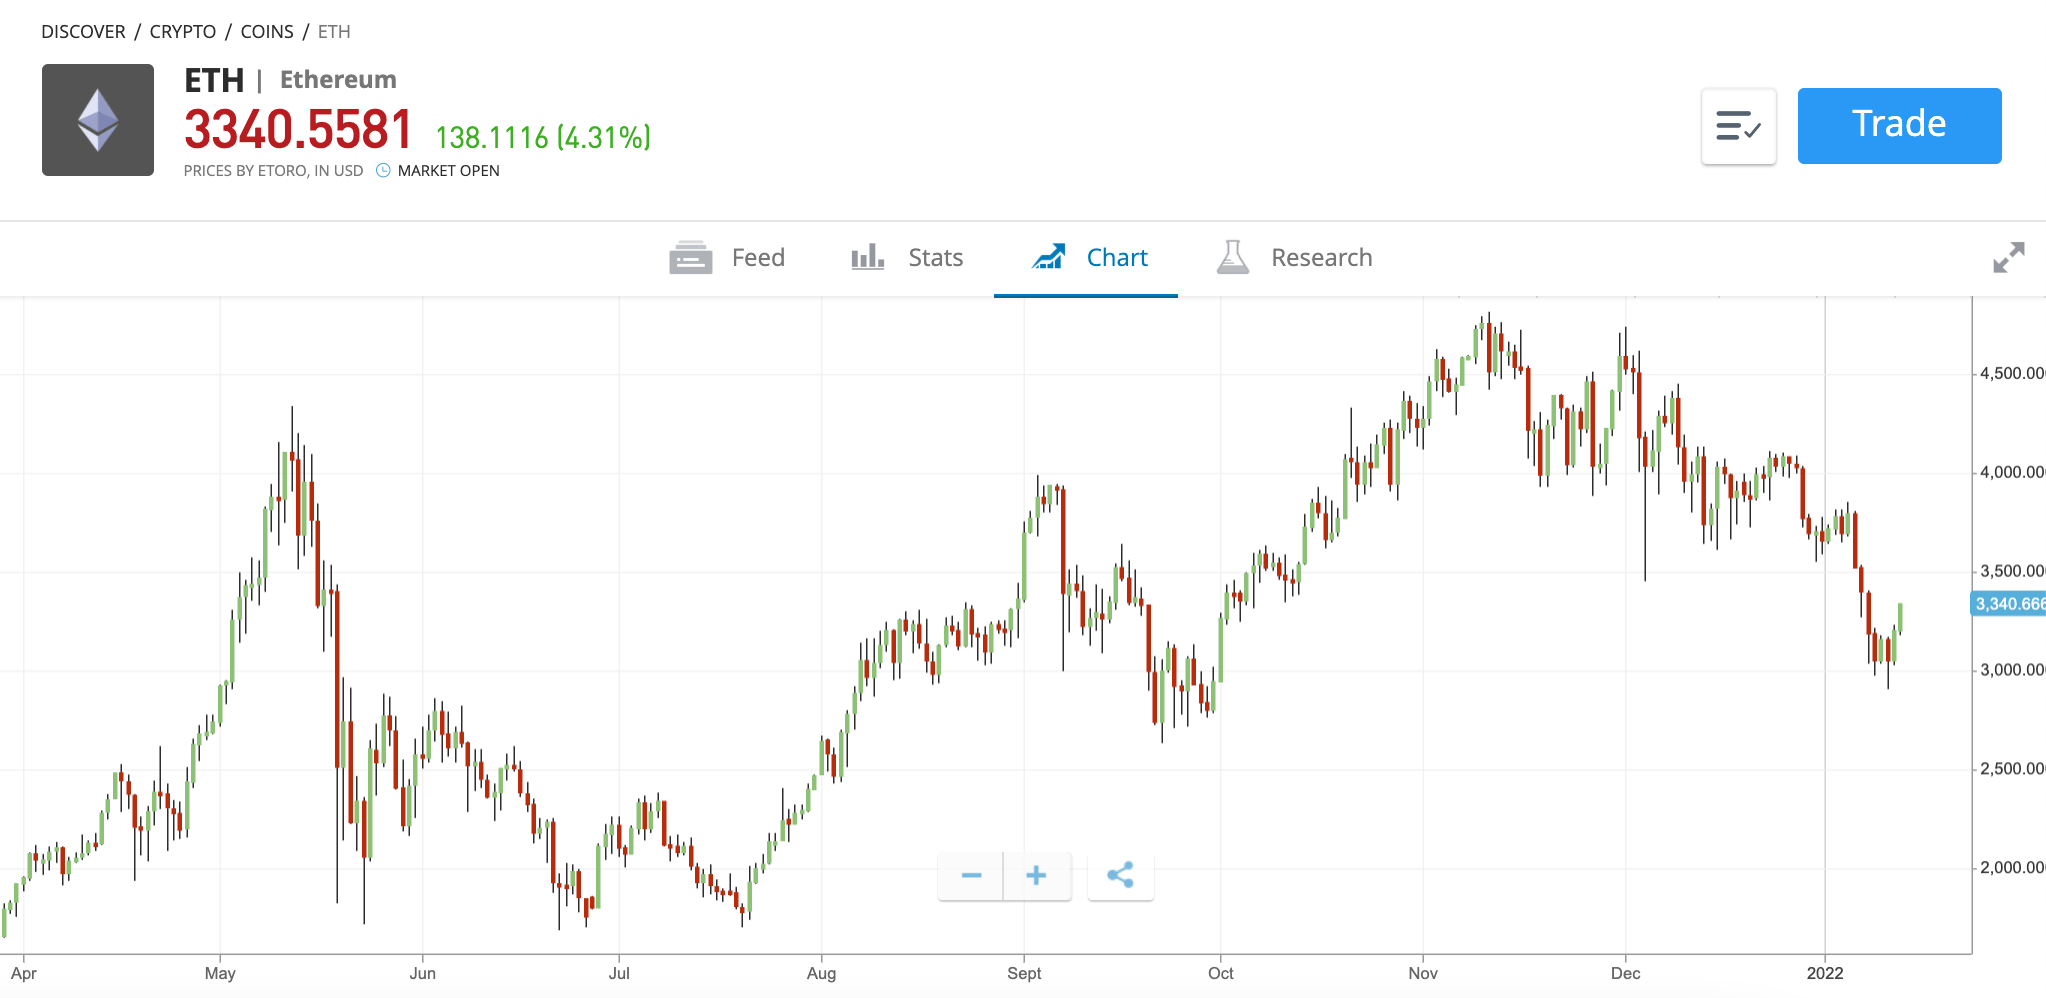This screenshot has height=998, width=2046.
Task: Switch to the Stats tab
Action: pyautogui.click(x=934, y=257)
